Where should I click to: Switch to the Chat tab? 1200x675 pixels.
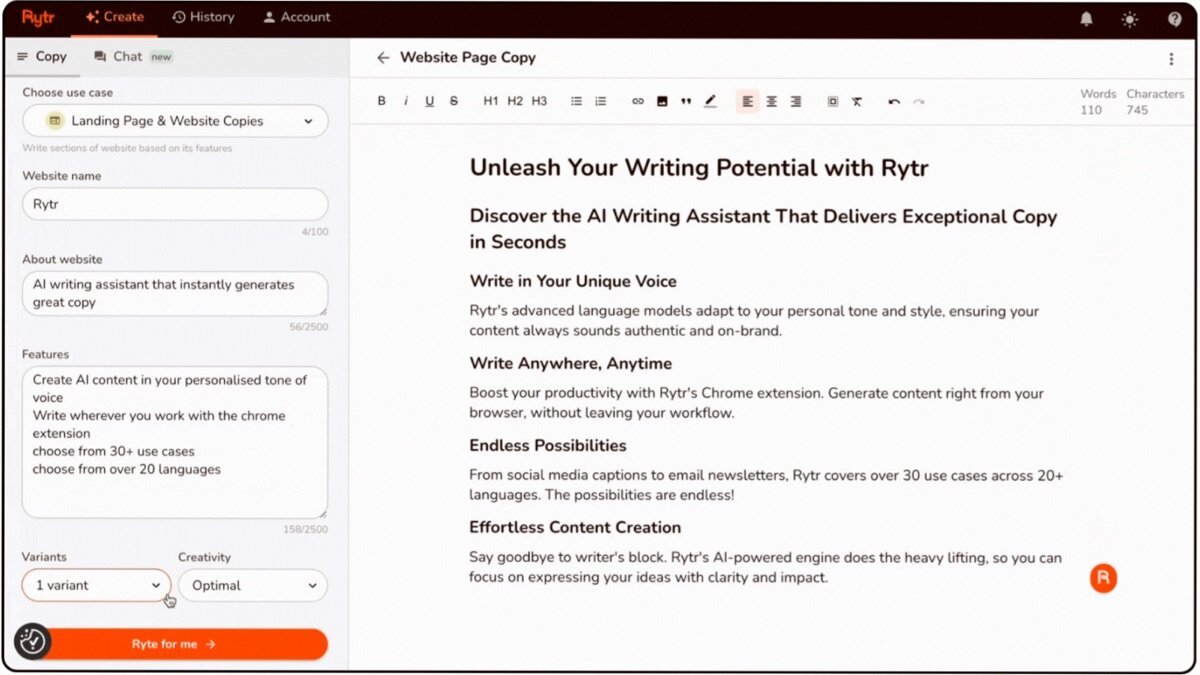point(133,56)
